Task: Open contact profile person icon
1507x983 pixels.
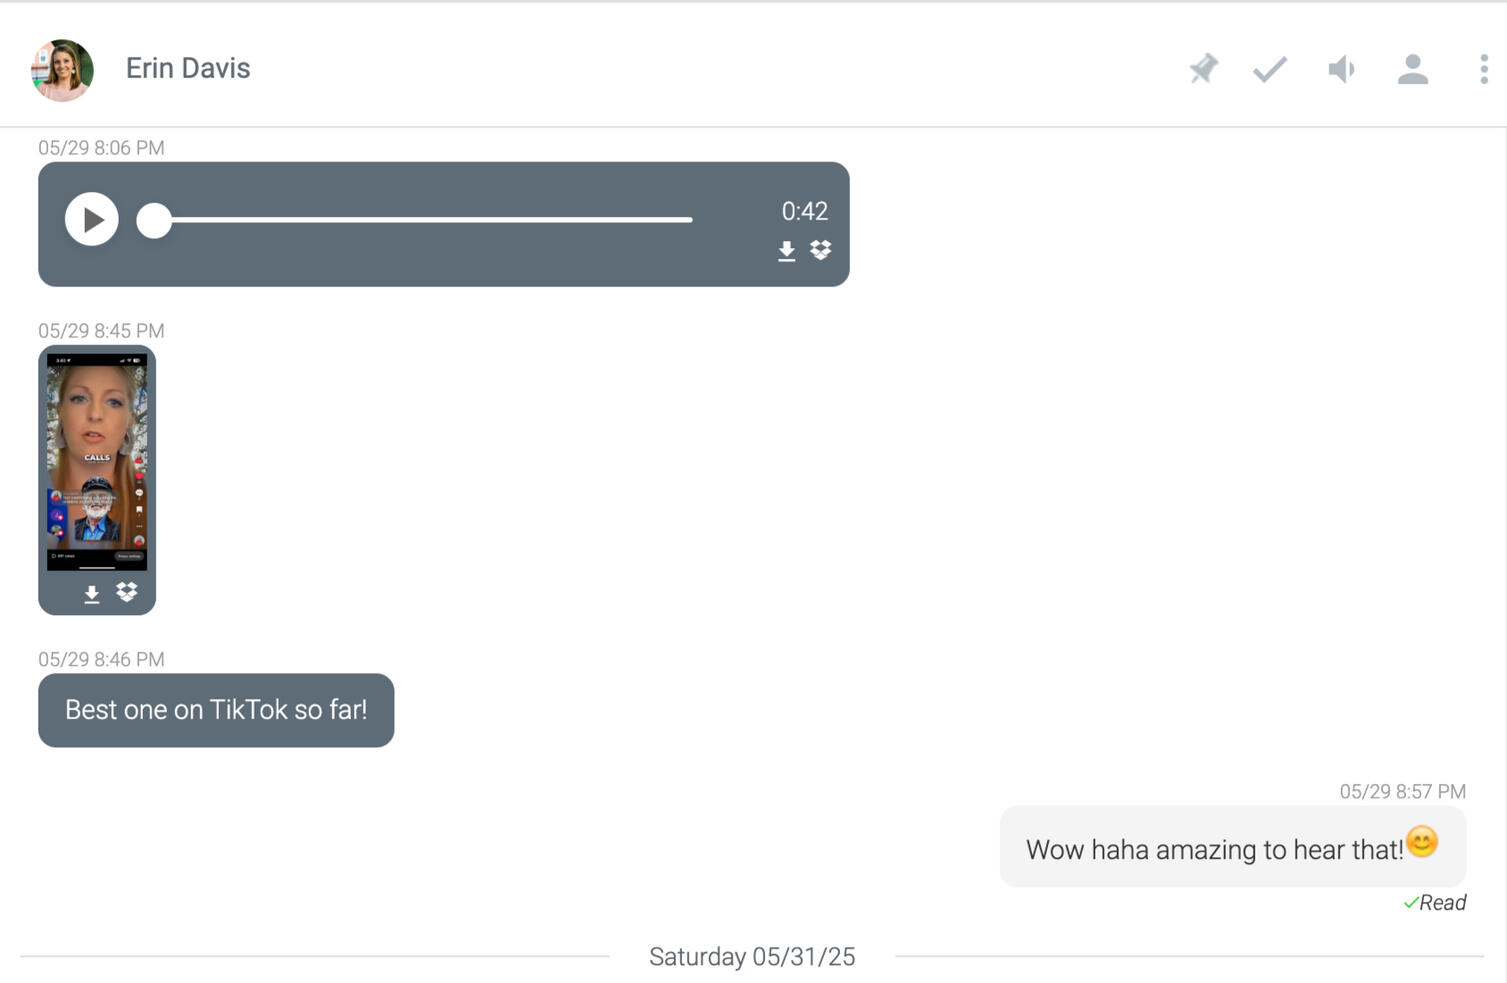Action: [1412, 69]
